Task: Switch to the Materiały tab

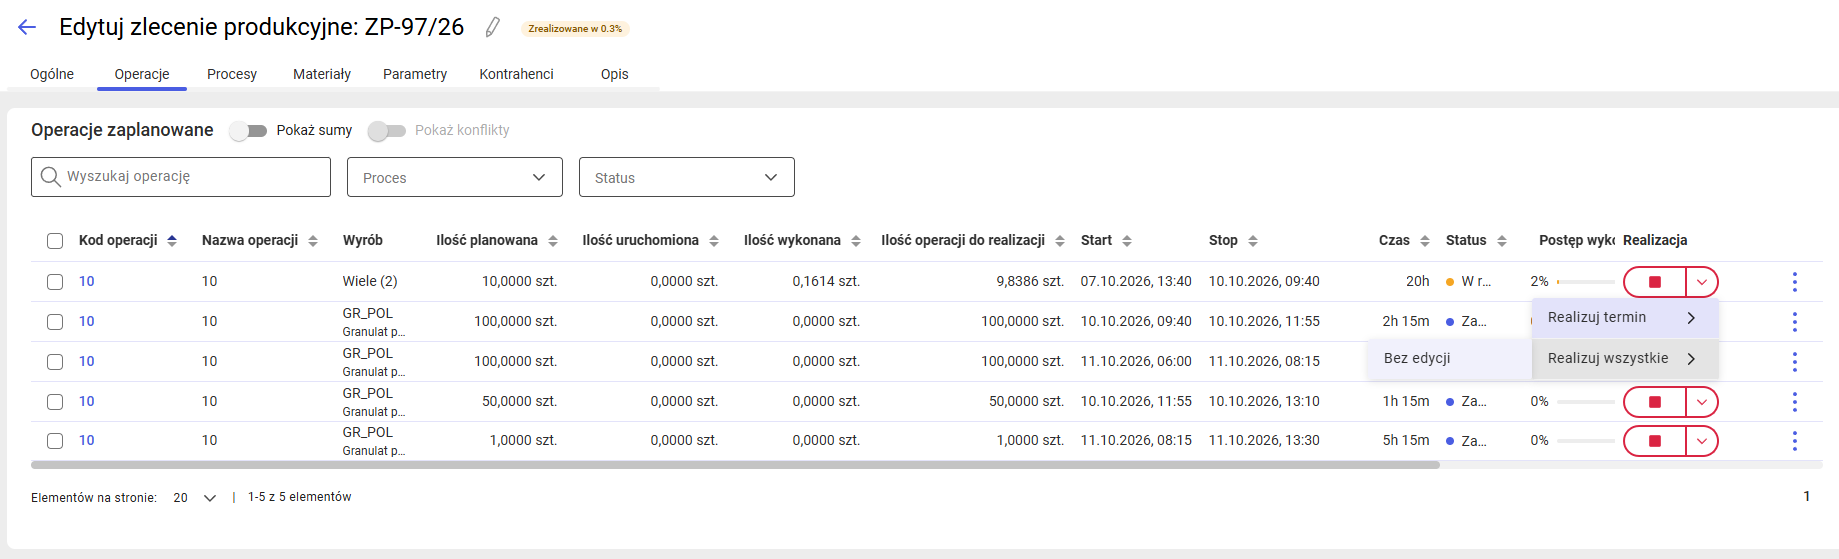Action: 322,74
